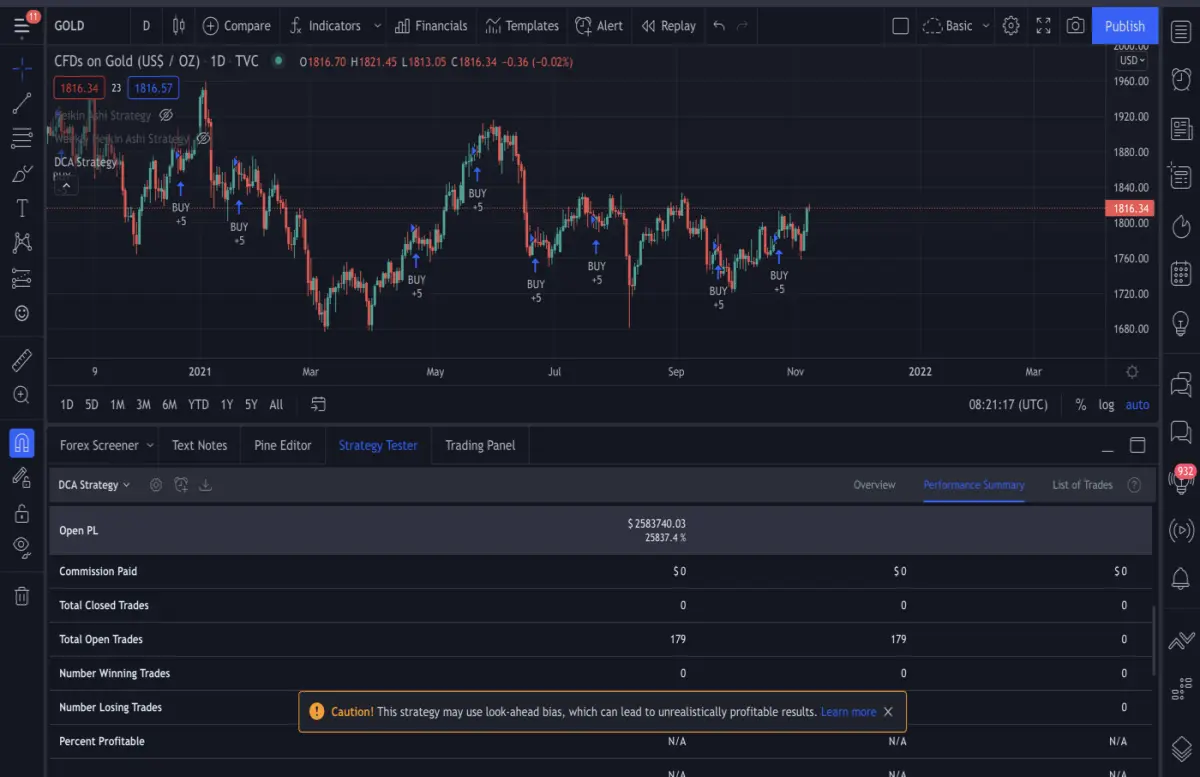This screenshot has width=1200, height=777.
Task: Open indicator Templates
Action: click(522, 26)
